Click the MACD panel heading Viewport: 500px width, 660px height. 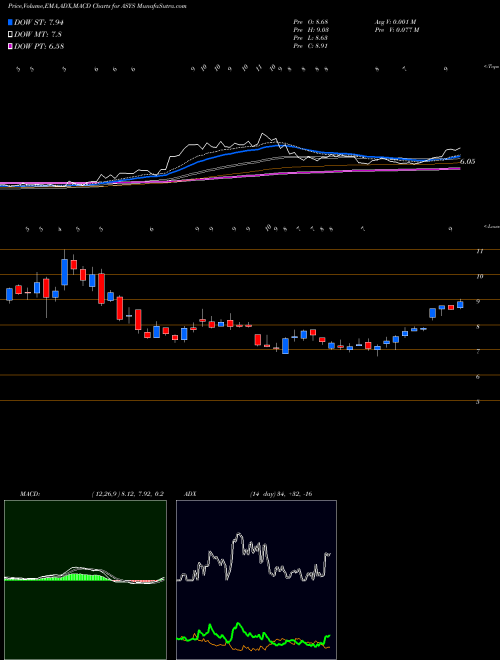tap(29, 494)
